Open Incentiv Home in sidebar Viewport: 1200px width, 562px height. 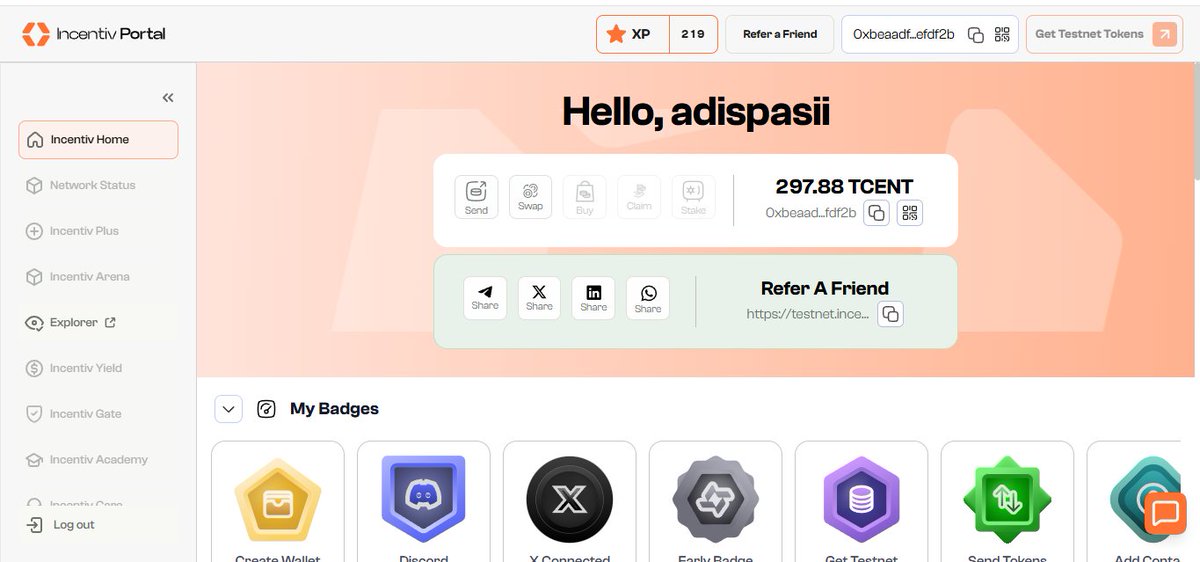tap(98, 140)
